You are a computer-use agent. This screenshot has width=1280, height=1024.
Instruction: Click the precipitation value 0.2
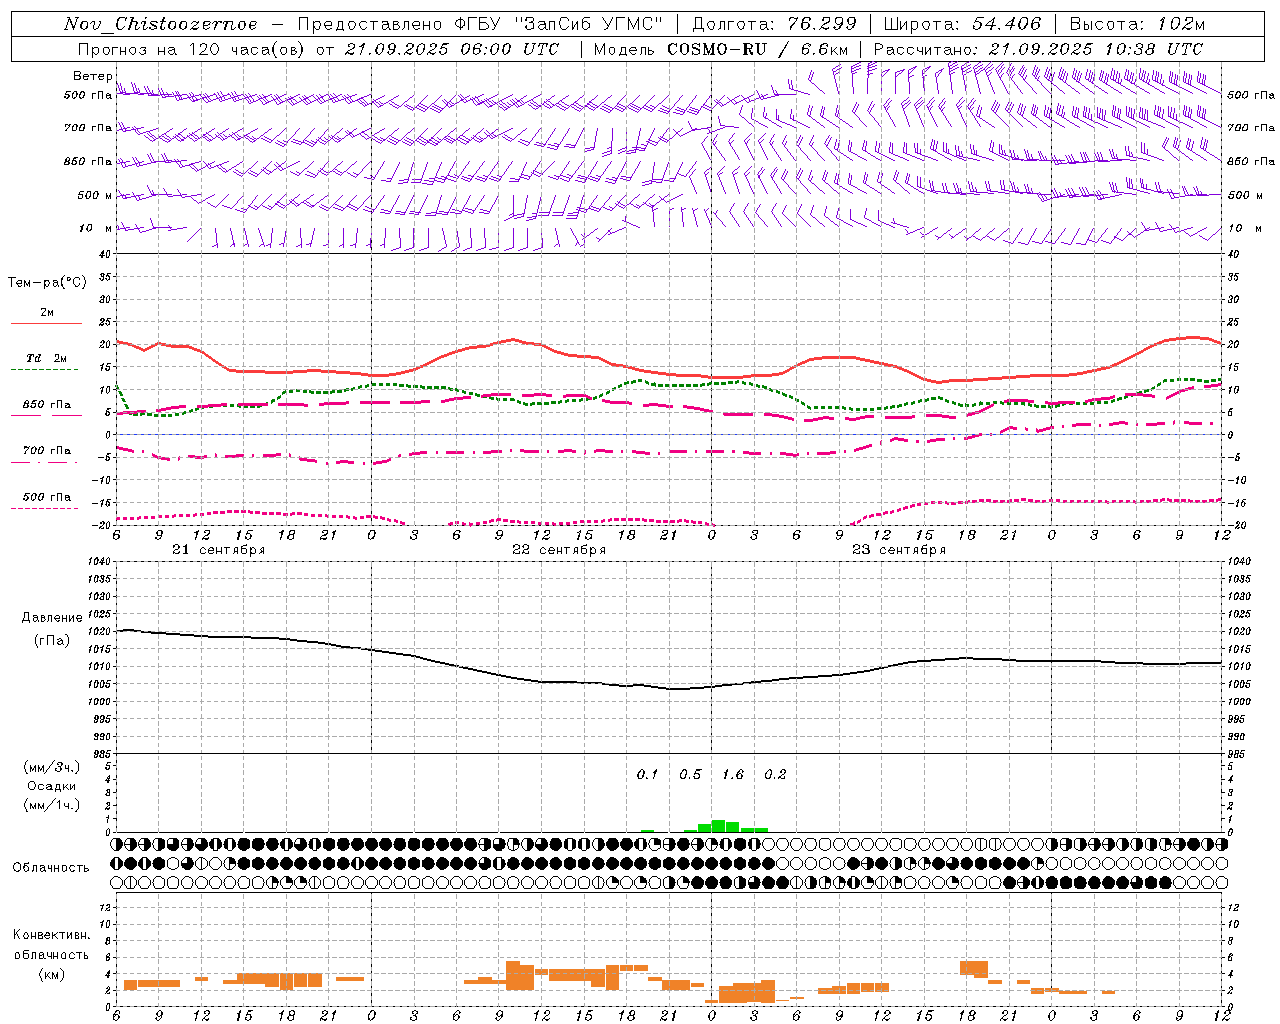[775, 775]
